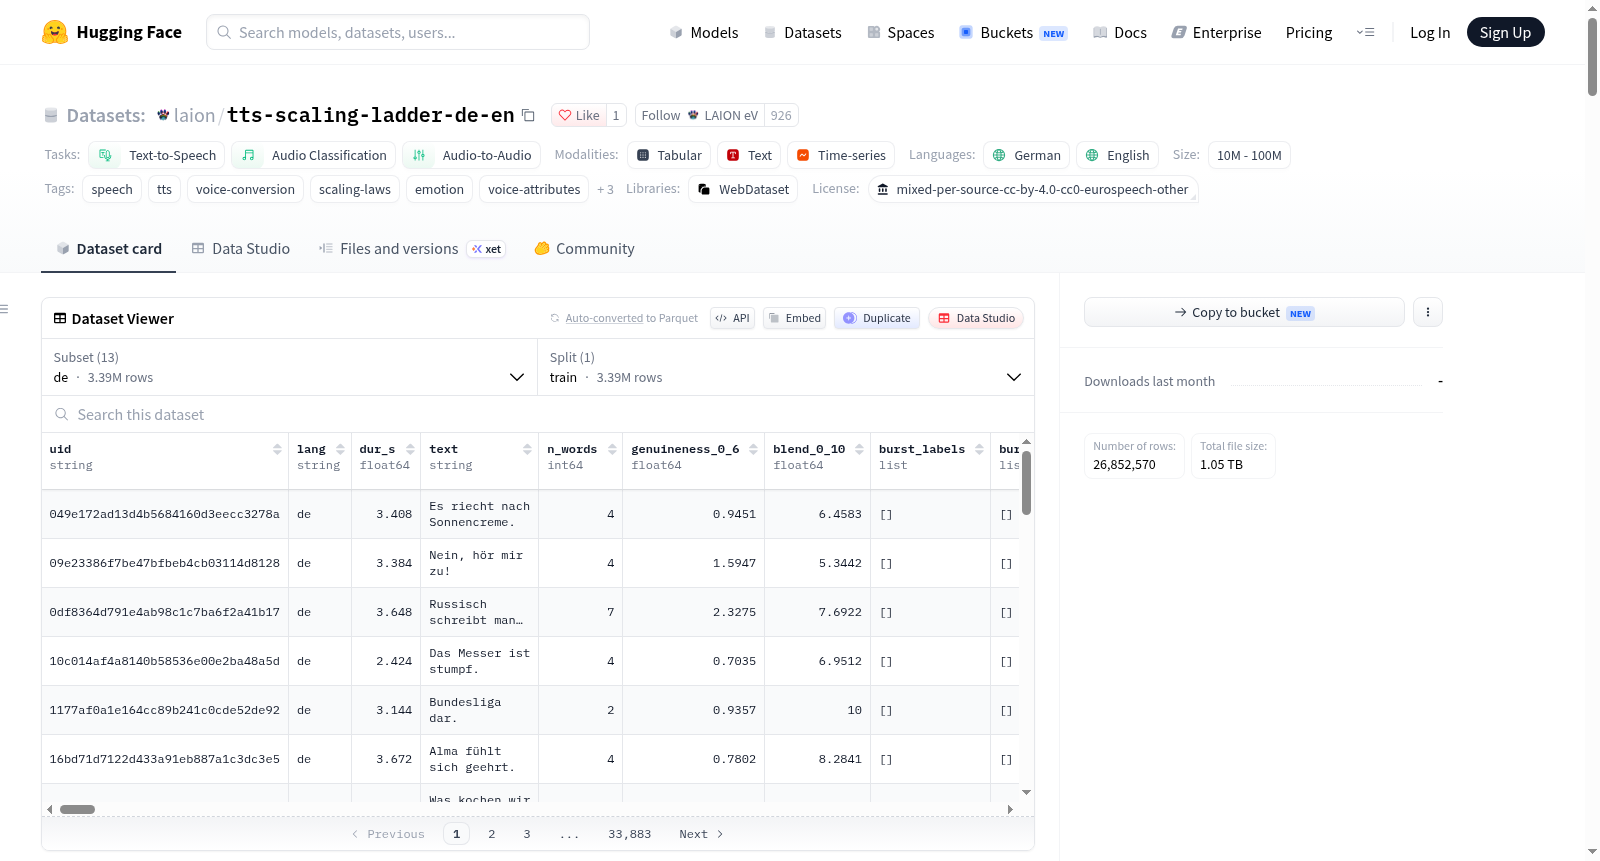
Task: Open Docs in the top navigation
Action: 1120,32
